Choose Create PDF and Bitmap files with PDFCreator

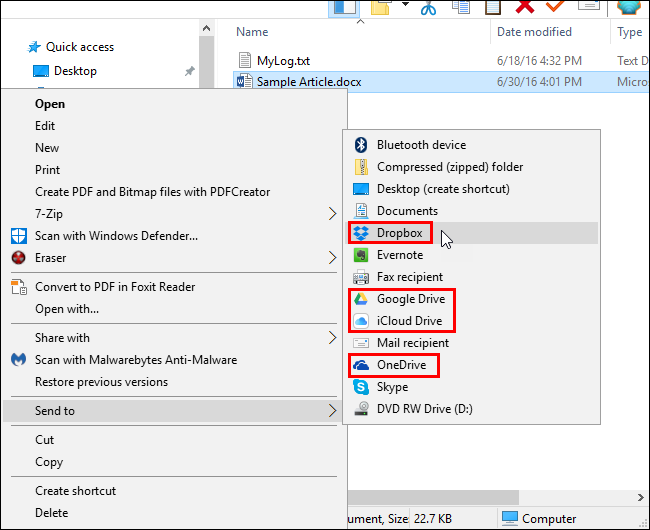pos(152,192)
